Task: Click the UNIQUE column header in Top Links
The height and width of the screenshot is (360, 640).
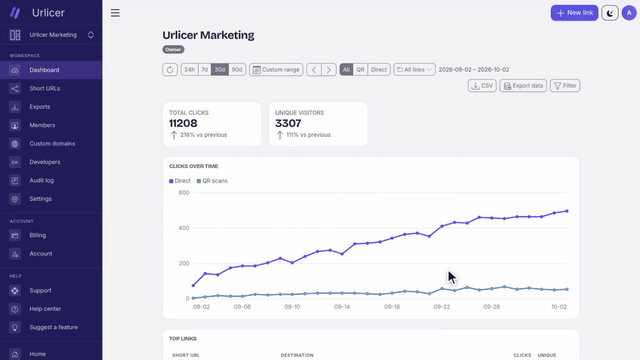Action: [547, 355]
